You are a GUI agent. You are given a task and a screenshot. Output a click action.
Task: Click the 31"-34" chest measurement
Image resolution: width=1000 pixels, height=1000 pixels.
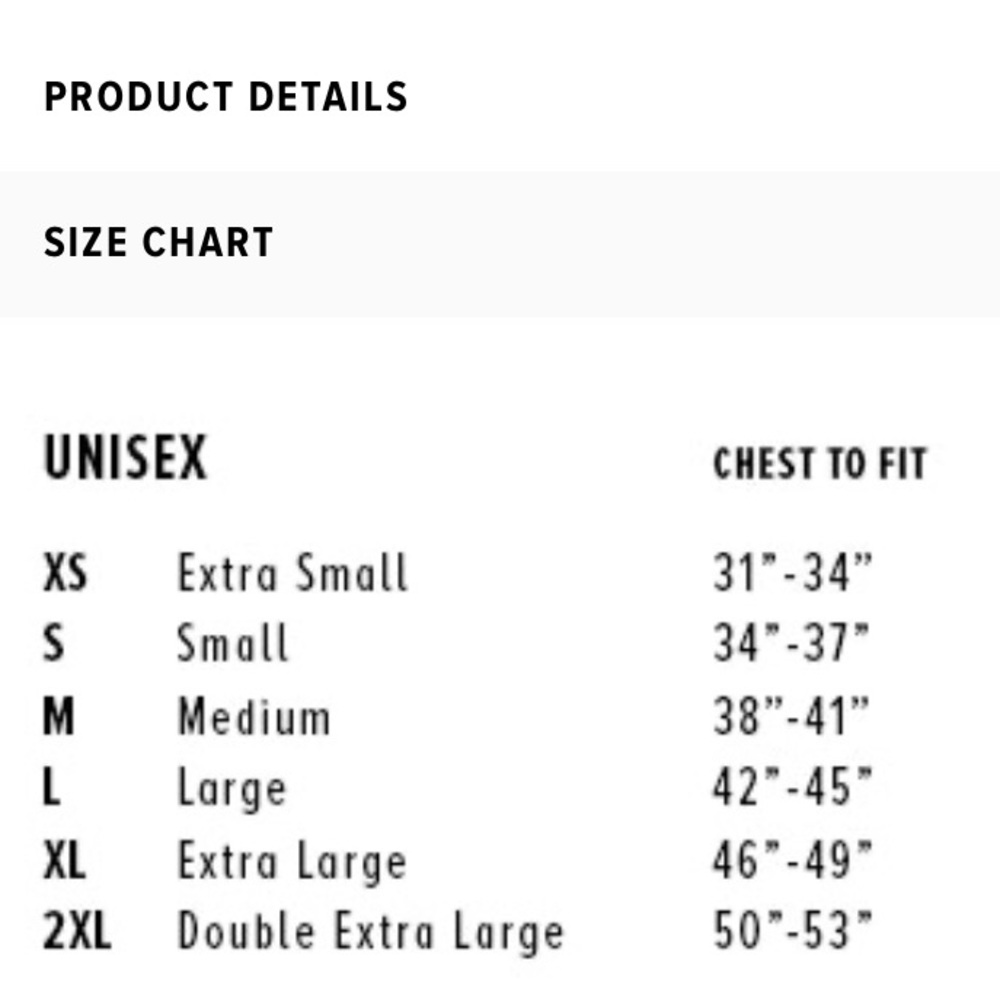point(792,572)
